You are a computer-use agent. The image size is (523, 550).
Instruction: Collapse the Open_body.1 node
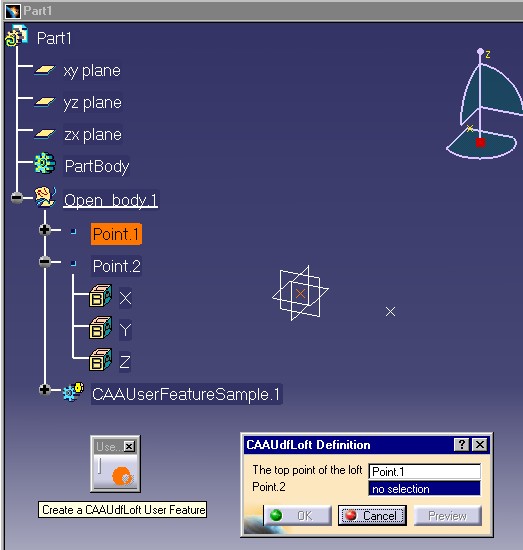click(x=16, y=198)
